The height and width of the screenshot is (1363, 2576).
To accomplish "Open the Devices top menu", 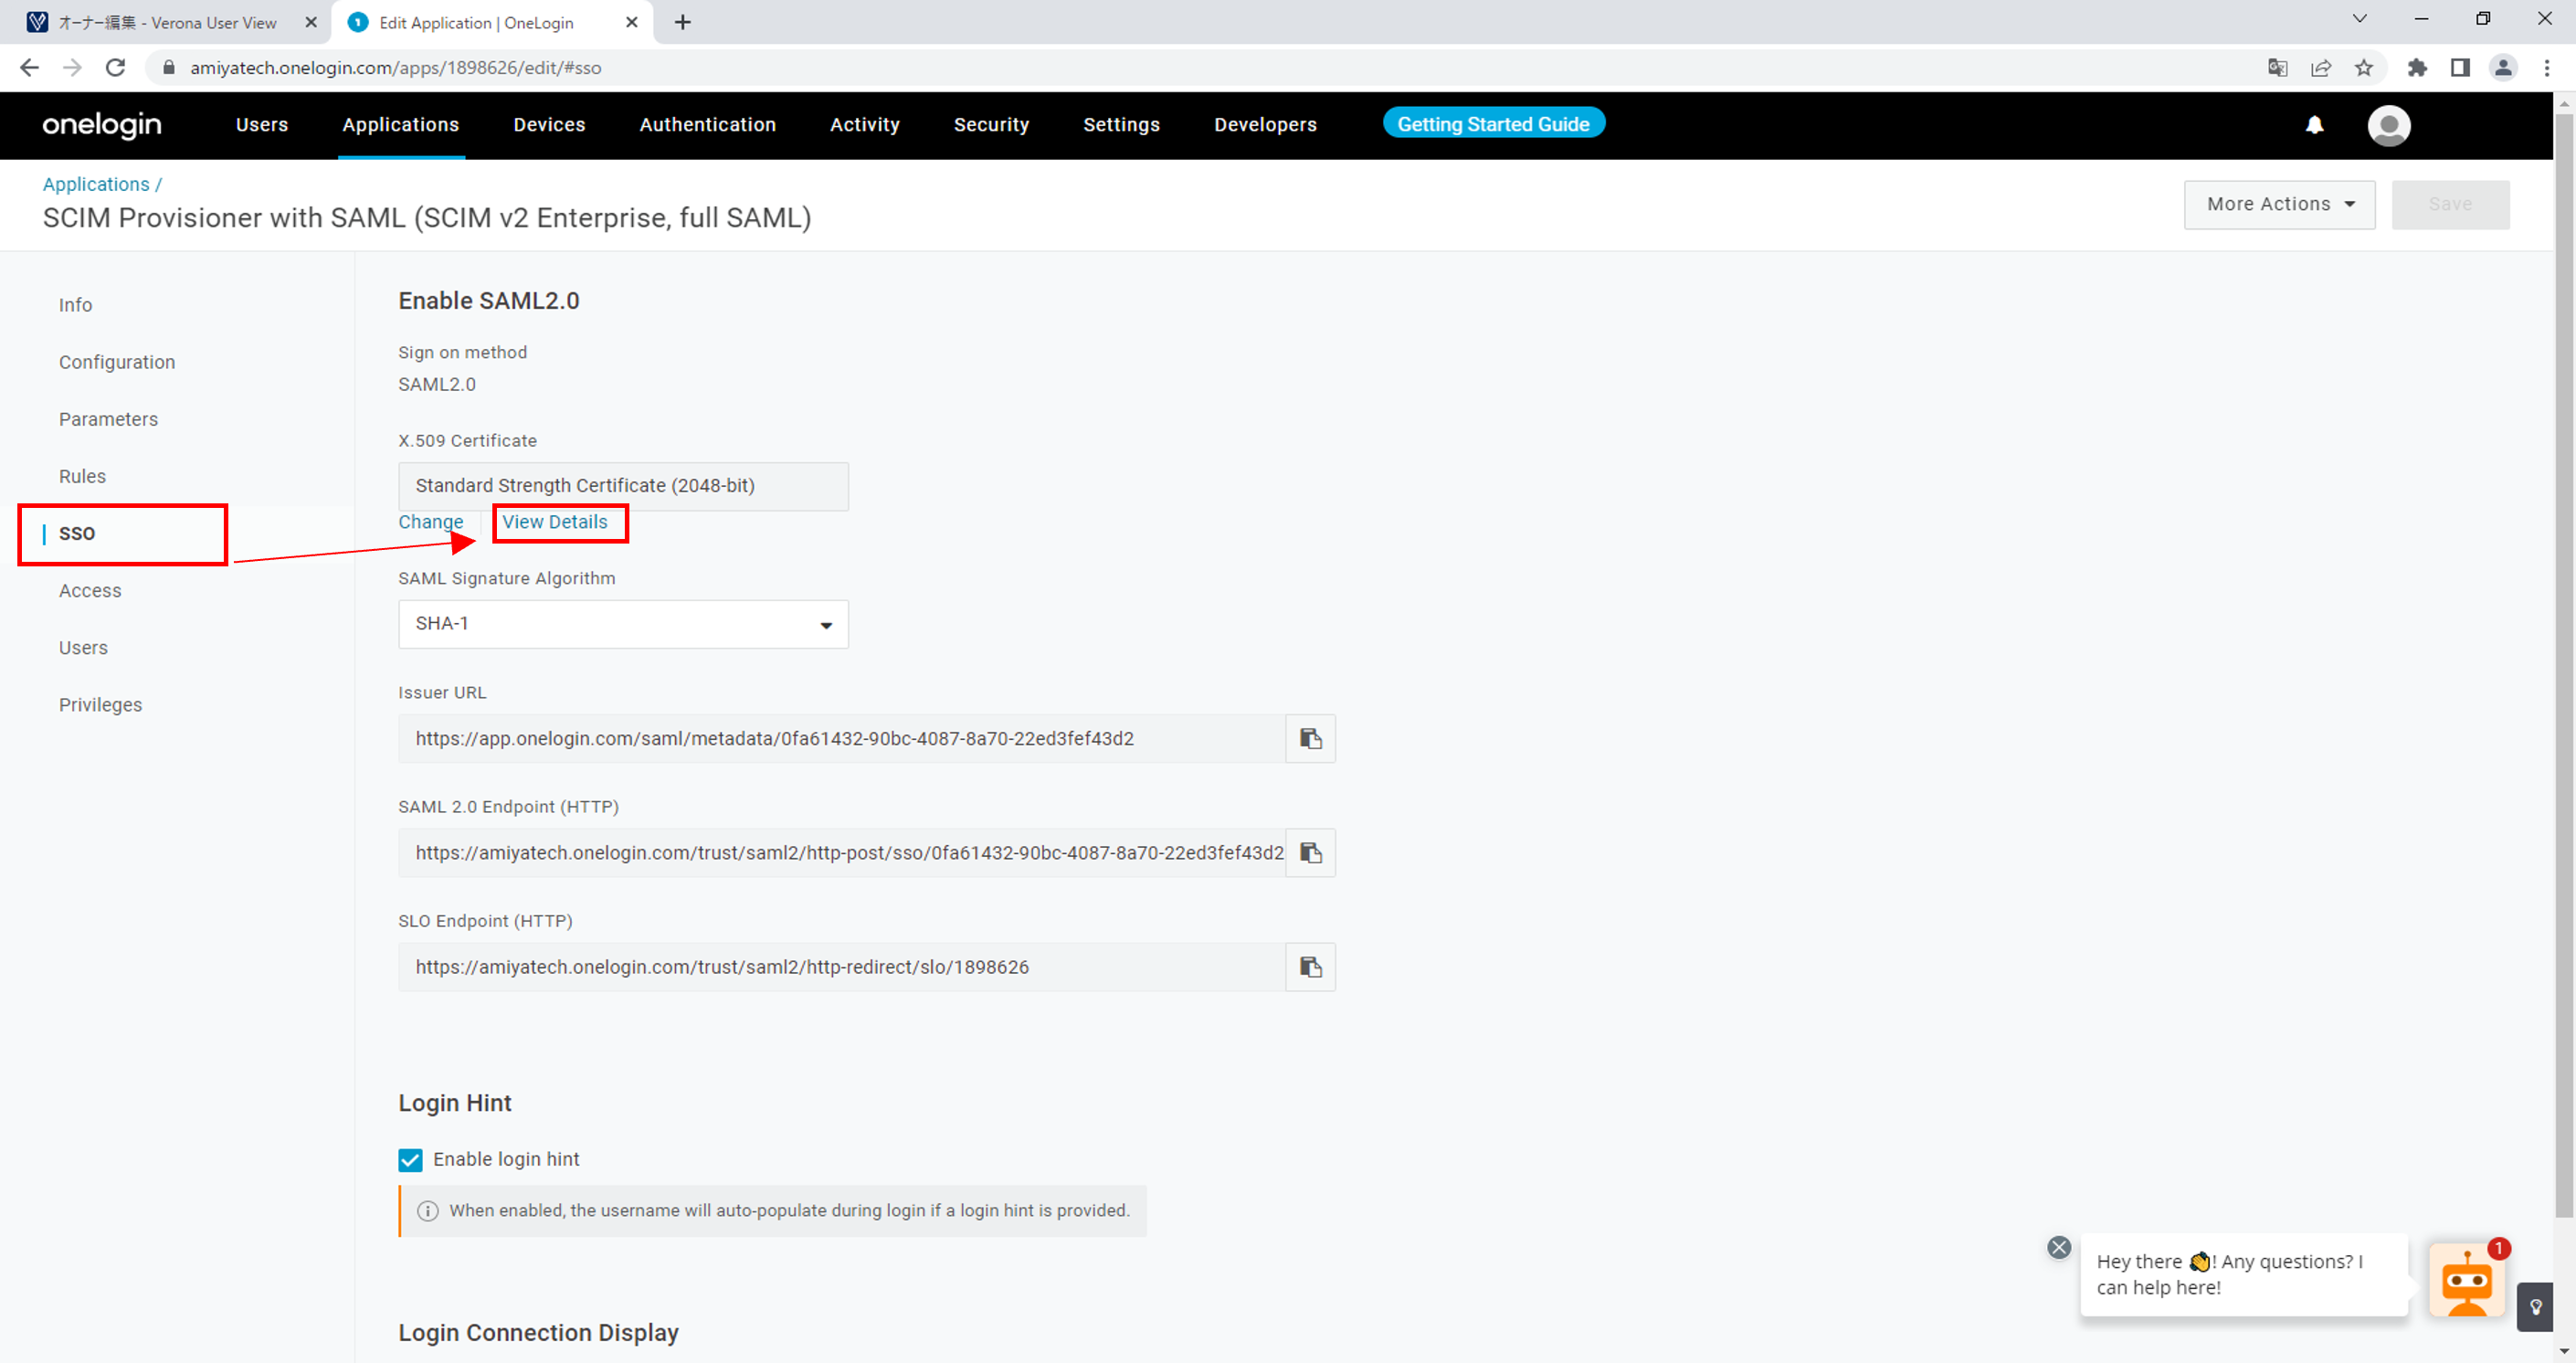I will [549, 125].
